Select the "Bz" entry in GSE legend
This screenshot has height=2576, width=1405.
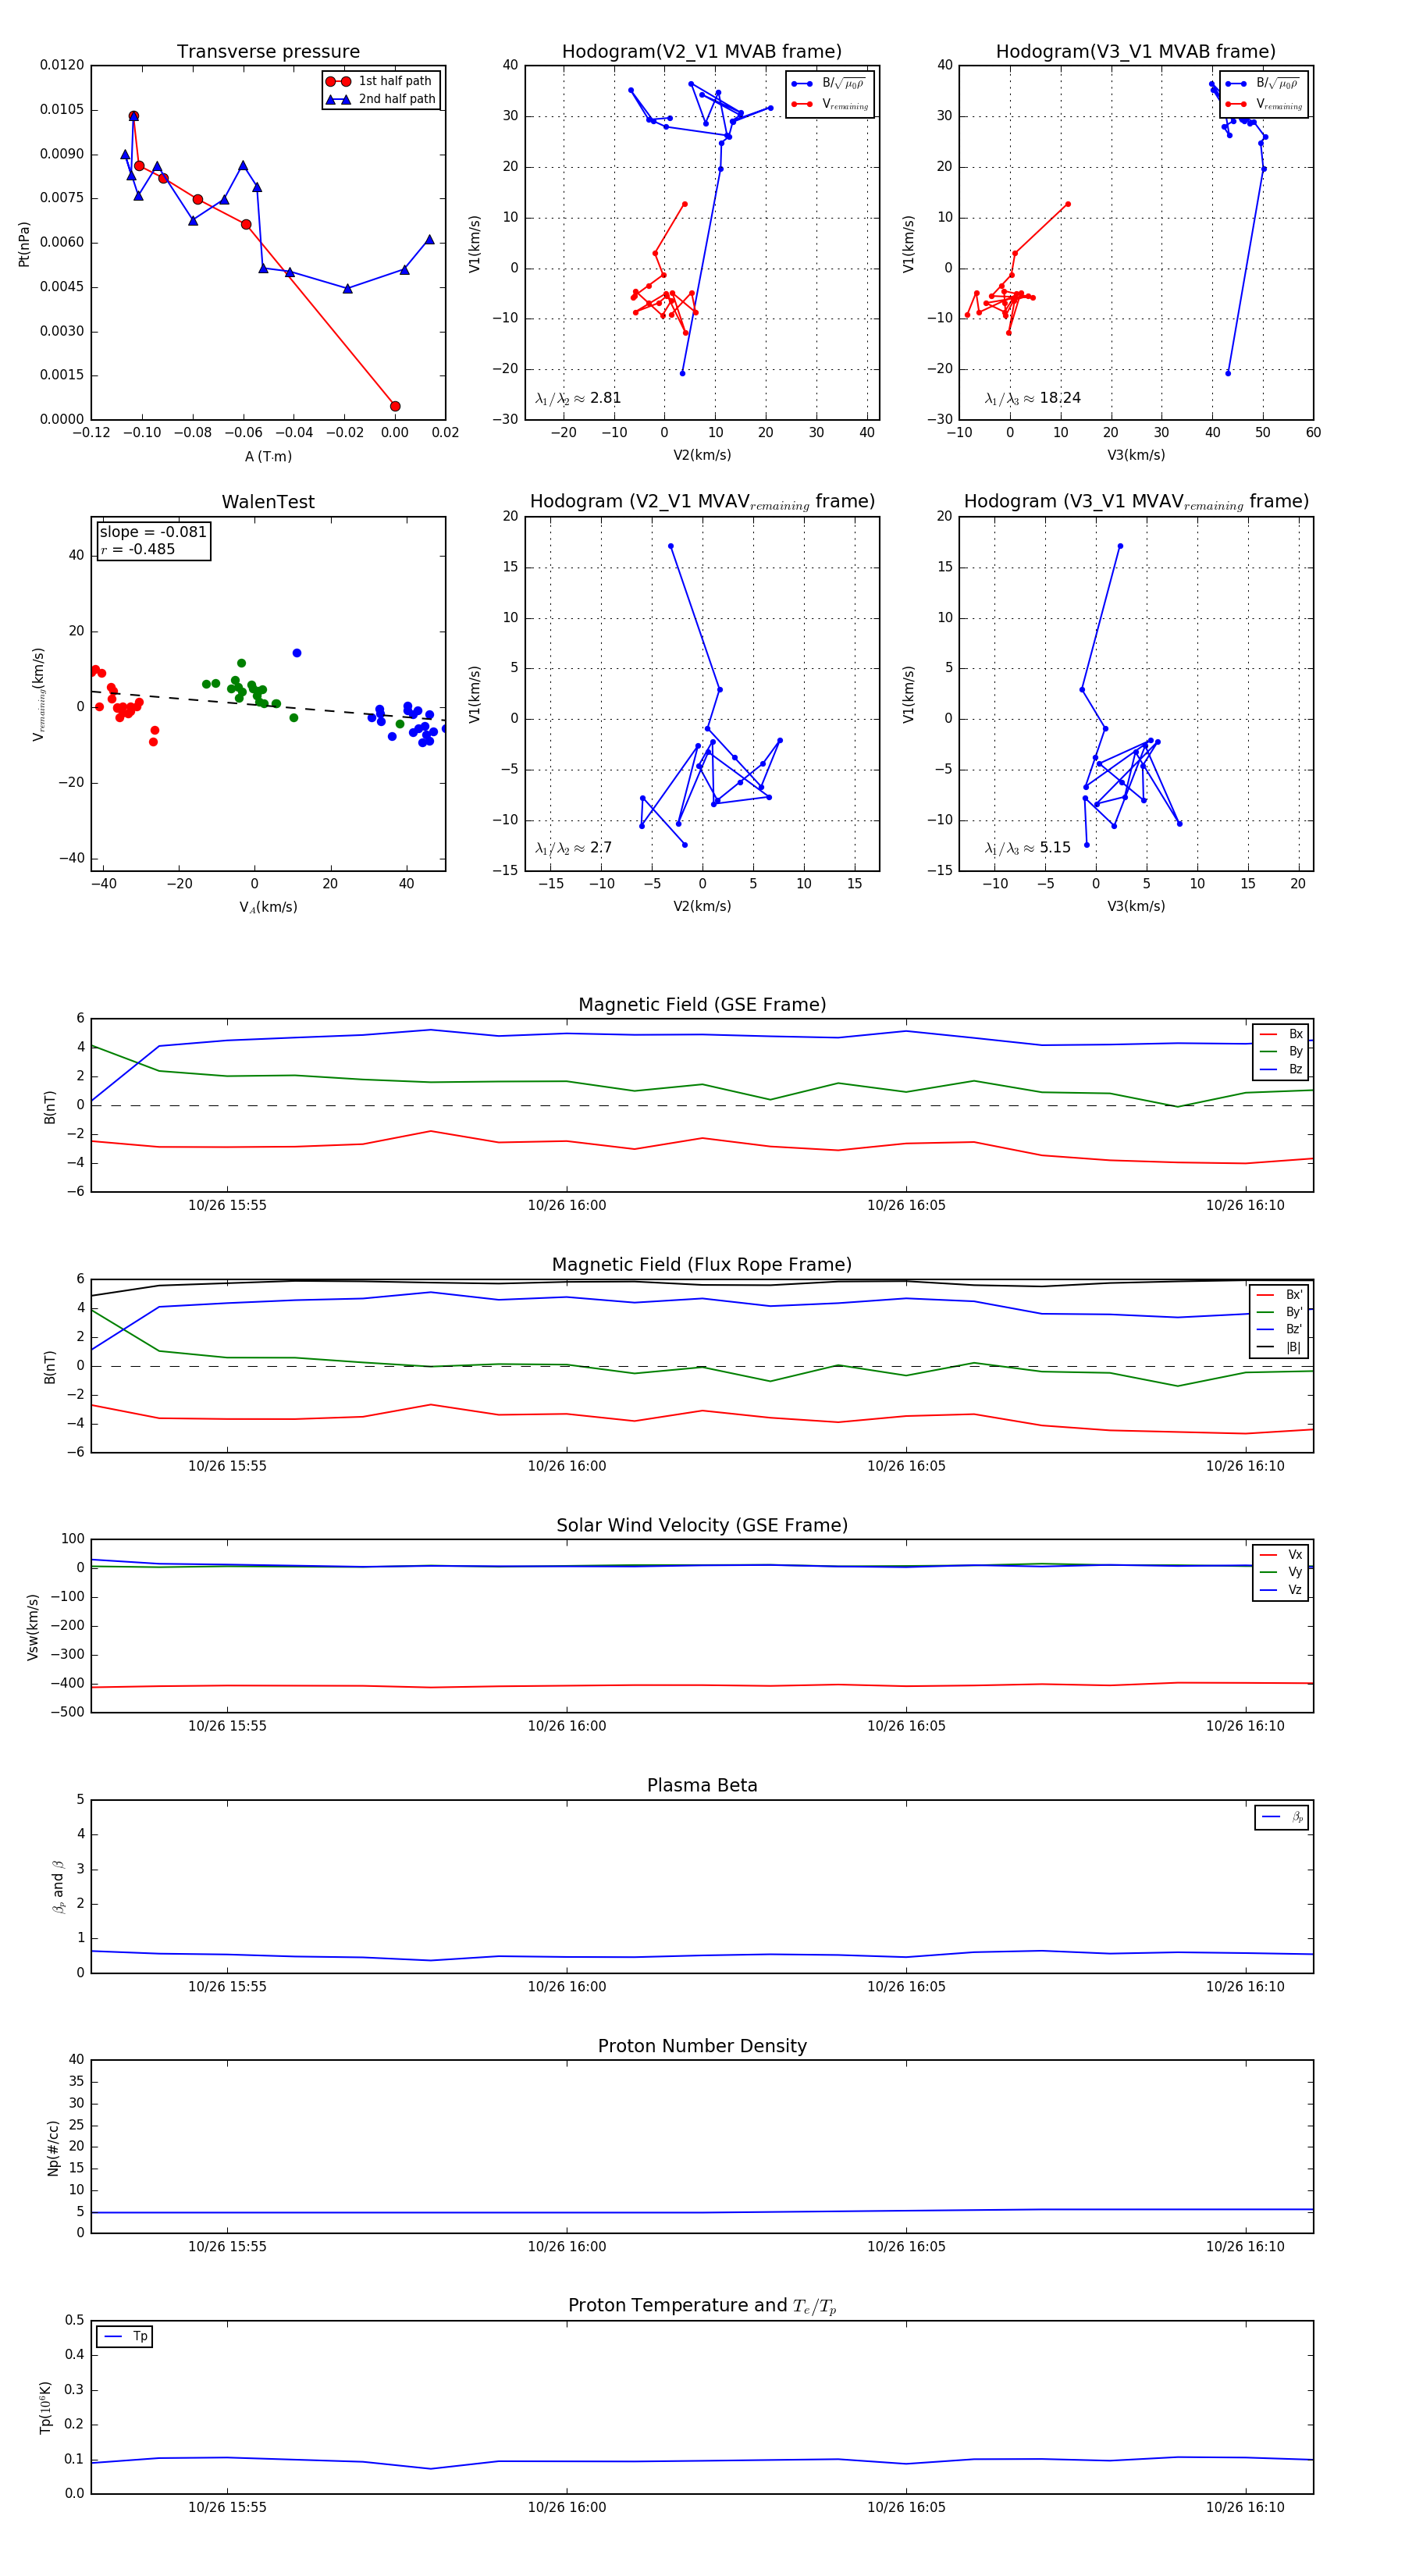1281,1069
